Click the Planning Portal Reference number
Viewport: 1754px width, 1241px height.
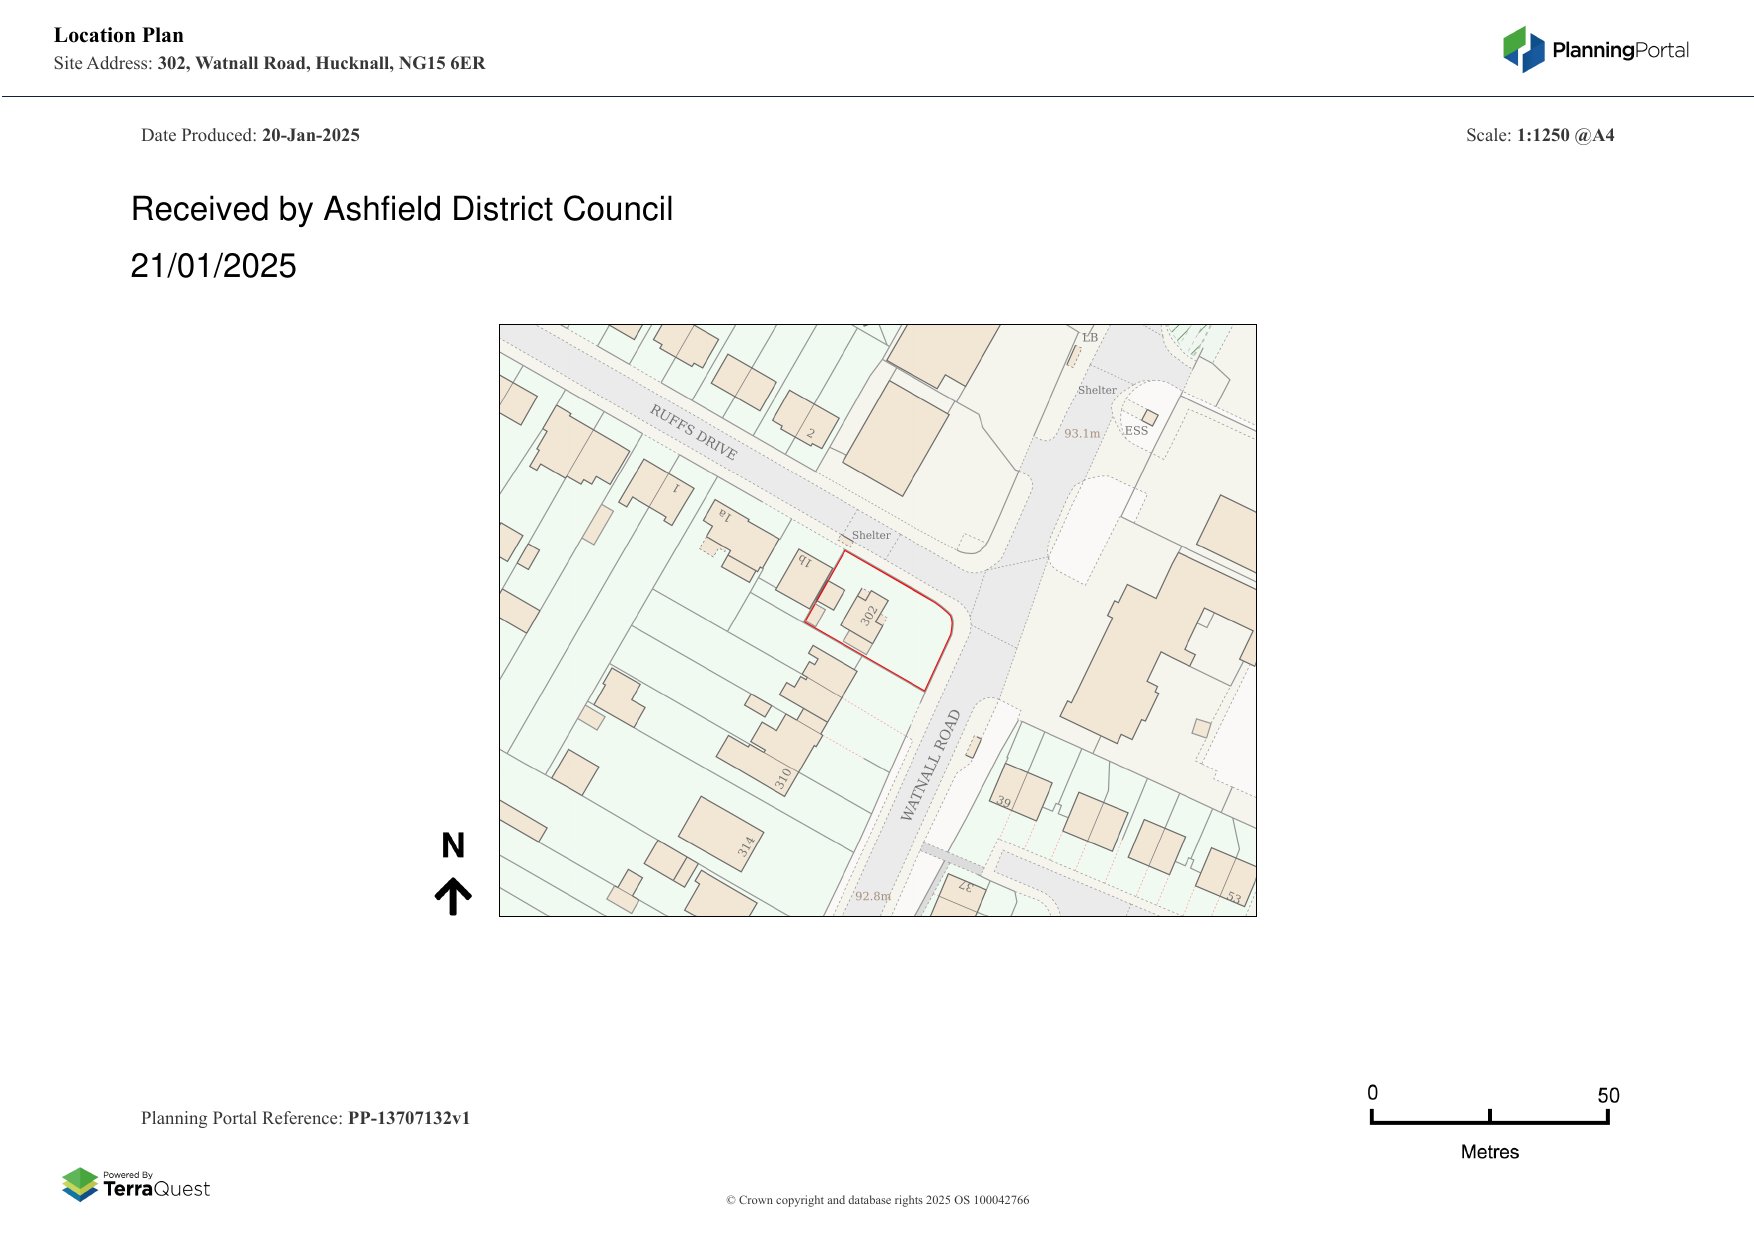point(408,1118)
